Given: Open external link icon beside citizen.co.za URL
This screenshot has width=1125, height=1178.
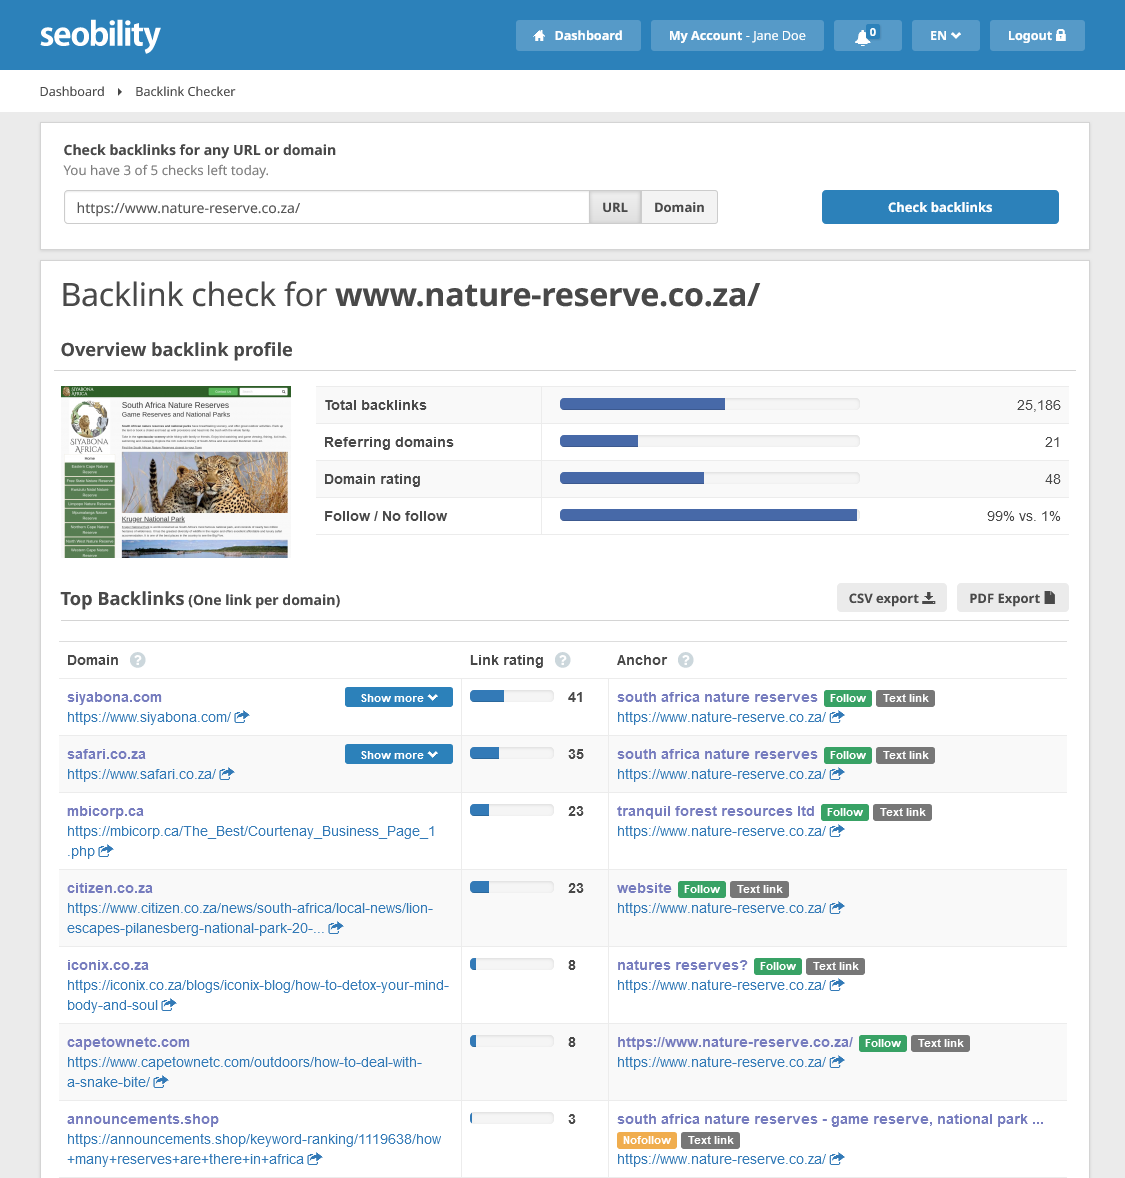Looking at the screenshot, I should (335, 928).
